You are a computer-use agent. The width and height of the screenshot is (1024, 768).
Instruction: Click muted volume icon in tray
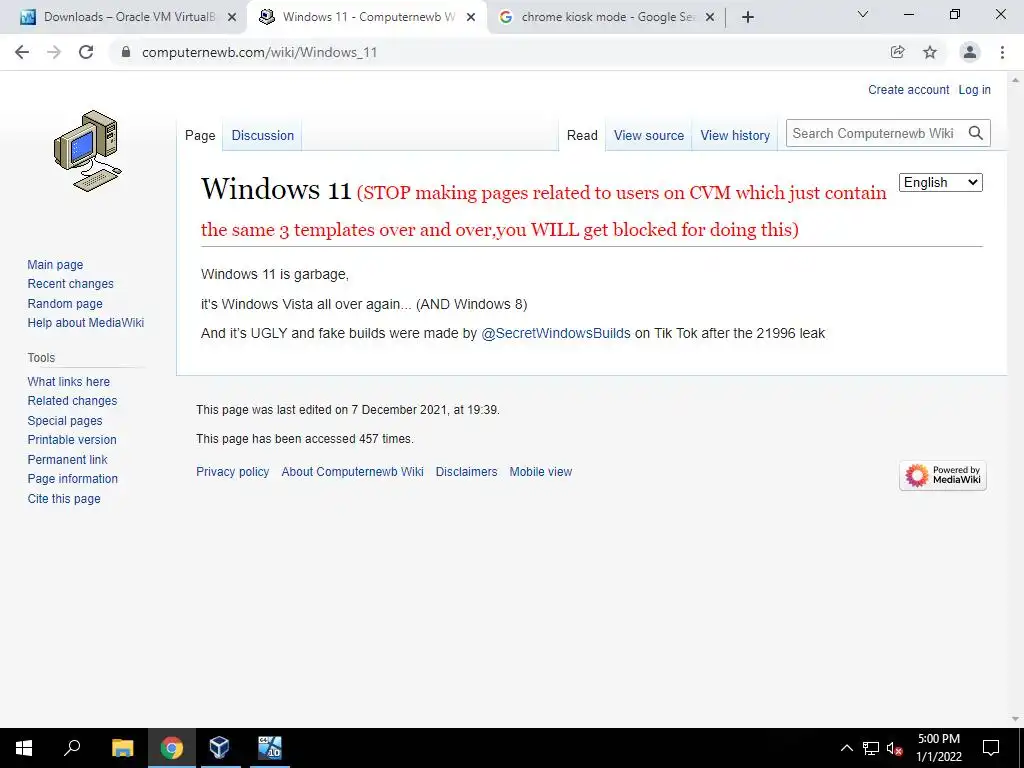point(895,748)
